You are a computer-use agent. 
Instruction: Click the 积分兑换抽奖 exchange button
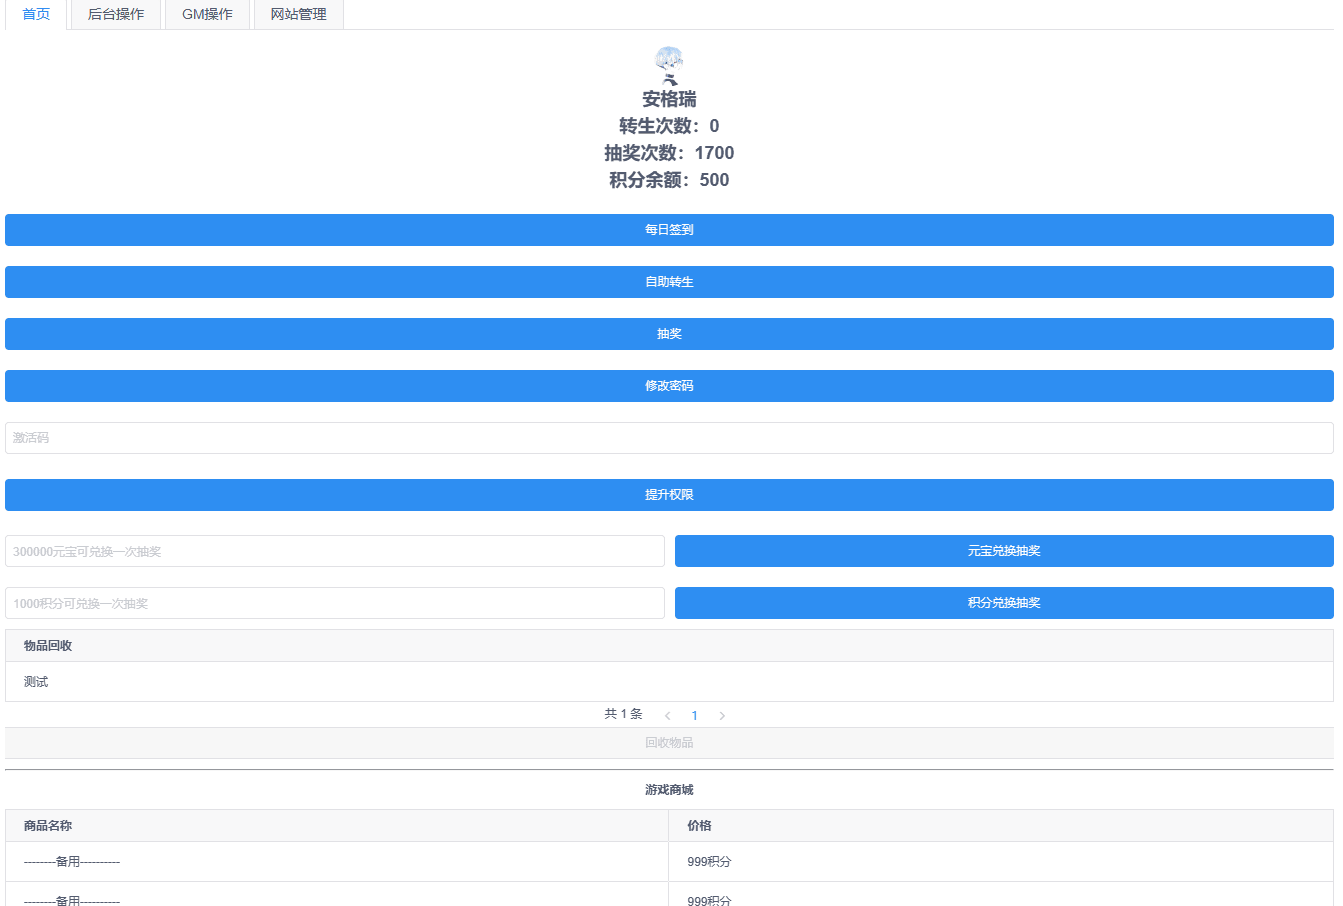click(x=1003, y=603)
